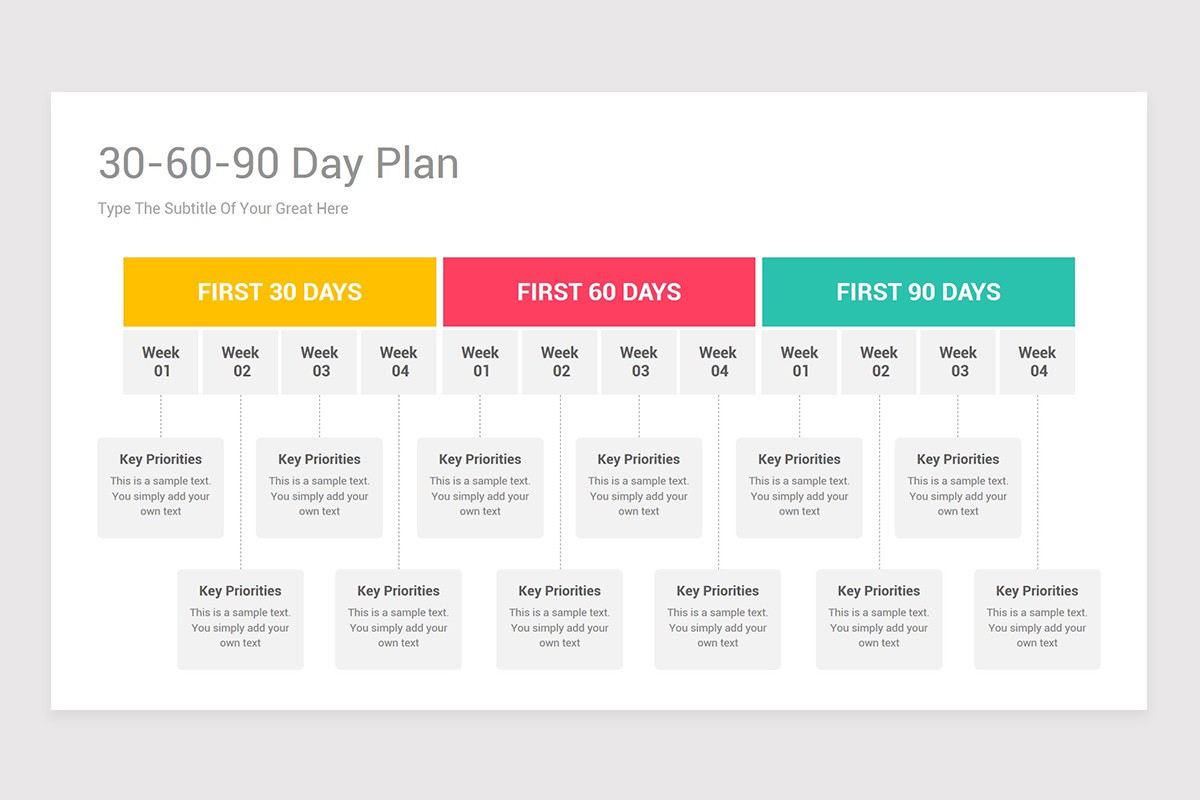The width and height of the screenshot is (1200, 800).
Task: Select Week 02 under First 90 Days
Action: coord(879,362)
